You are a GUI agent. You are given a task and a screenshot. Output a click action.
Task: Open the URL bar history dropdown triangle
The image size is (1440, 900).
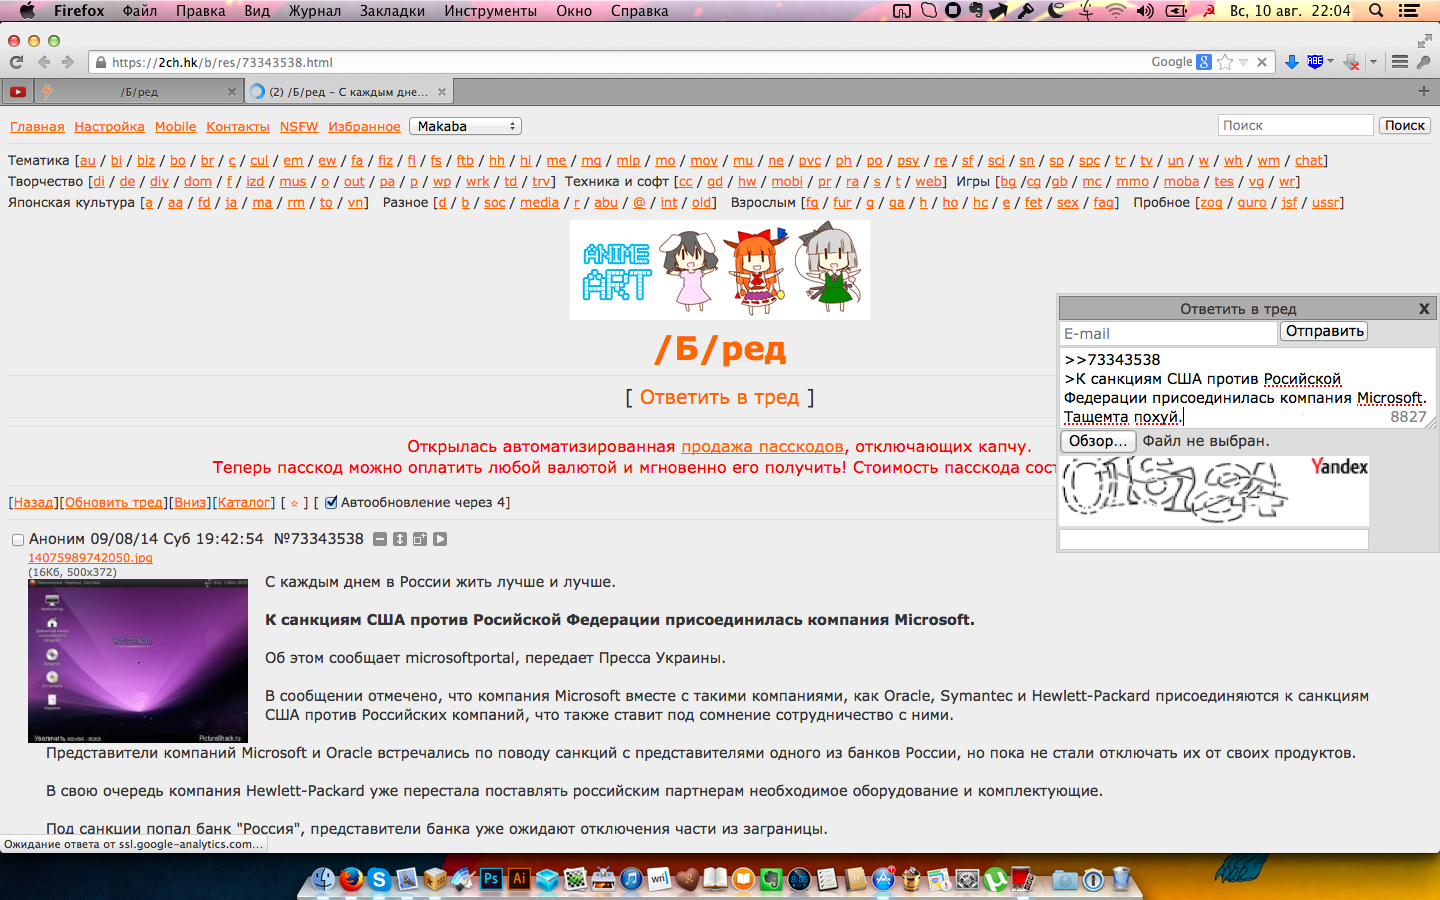1243,62
